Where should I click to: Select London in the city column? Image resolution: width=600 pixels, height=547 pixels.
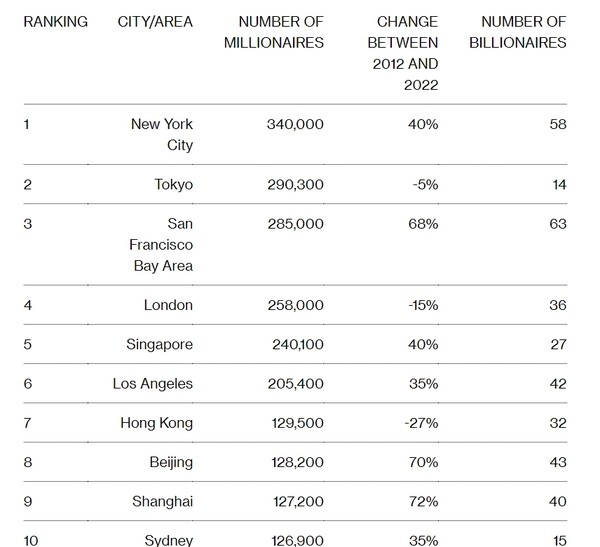169,305
